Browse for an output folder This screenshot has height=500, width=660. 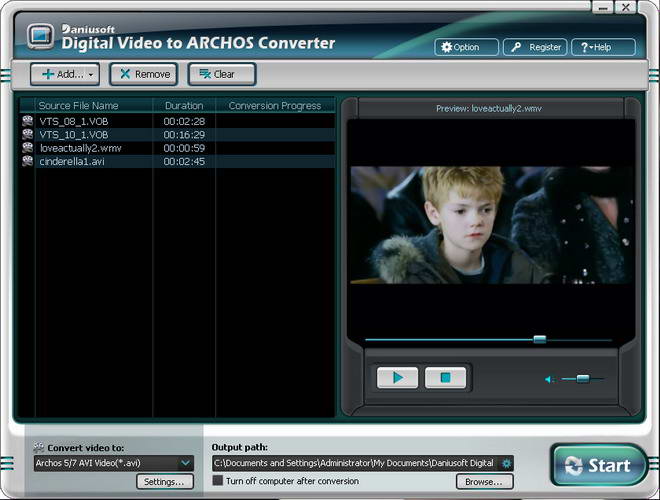pyautogui.click(x=484, y=481)
